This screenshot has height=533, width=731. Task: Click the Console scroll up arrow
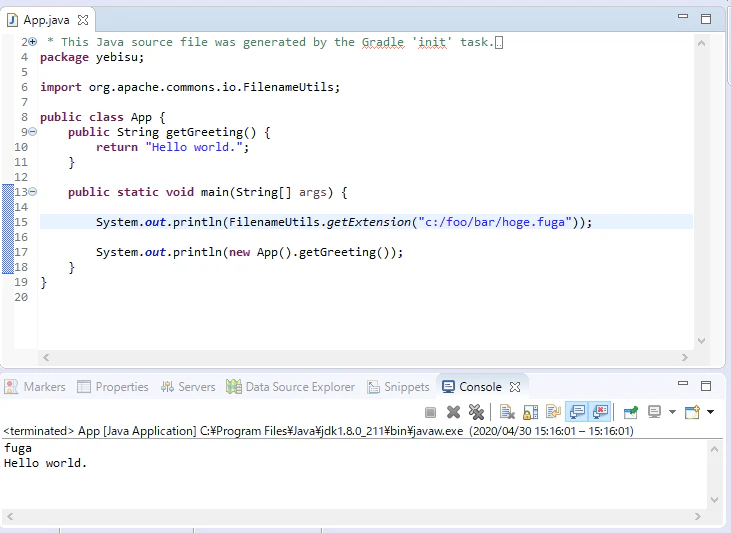714,450
